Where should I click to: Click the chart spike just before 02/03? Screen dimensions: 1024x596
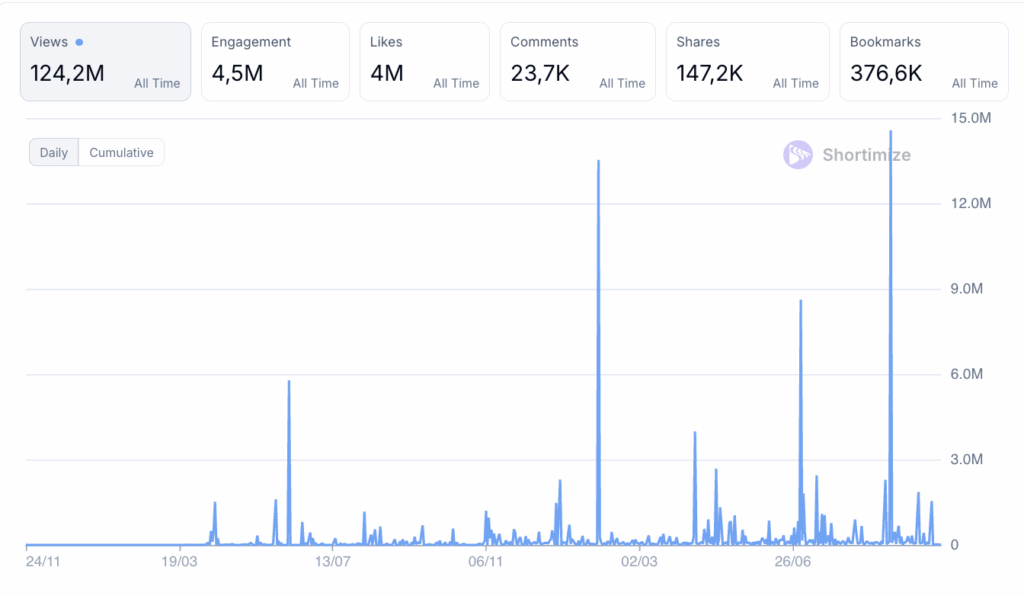598,165
